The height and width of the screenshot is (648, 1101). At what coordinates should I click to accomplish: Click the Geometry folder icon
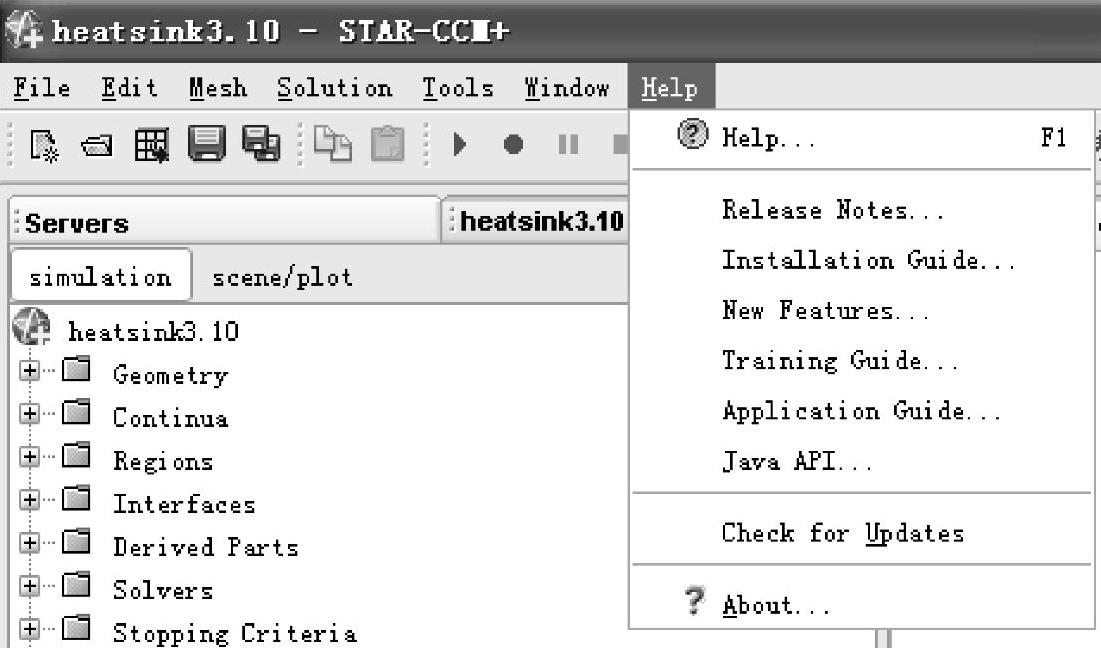click(76, 369)
